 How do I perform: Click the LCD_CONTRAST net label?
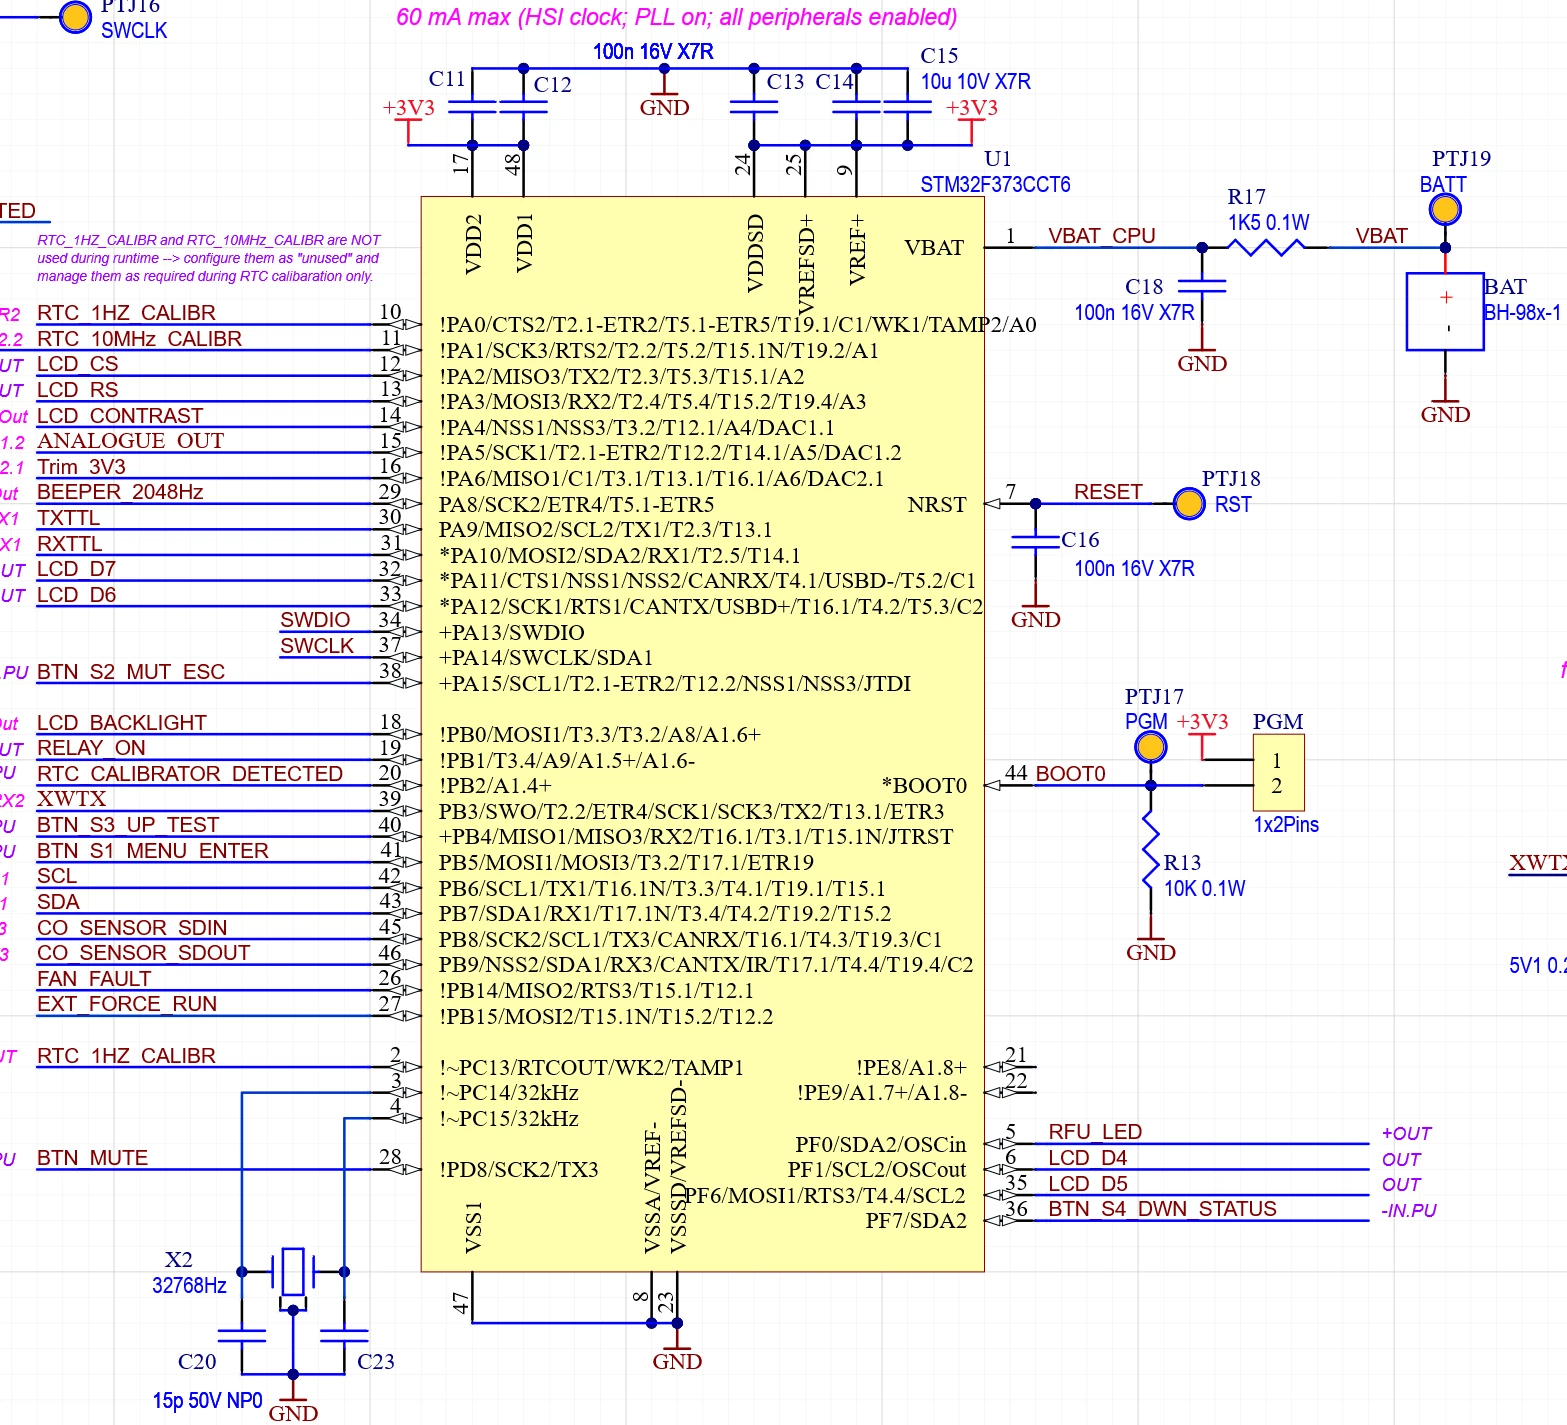tap(120, 415)
